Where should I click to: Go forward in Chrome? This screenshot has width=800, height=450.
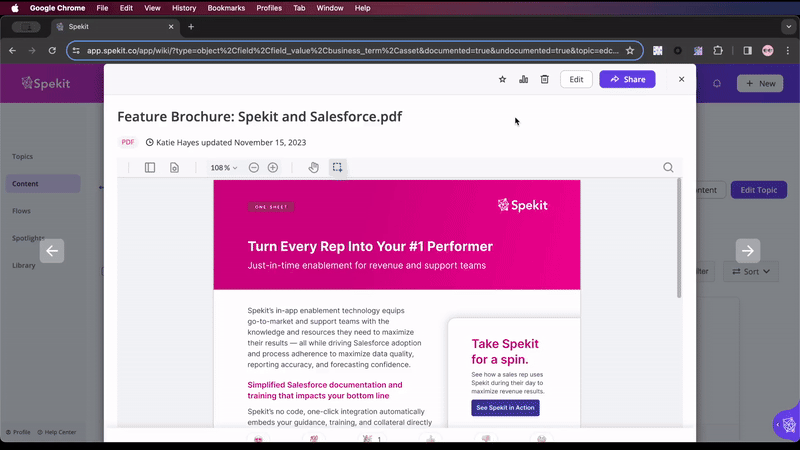point(32,51)
